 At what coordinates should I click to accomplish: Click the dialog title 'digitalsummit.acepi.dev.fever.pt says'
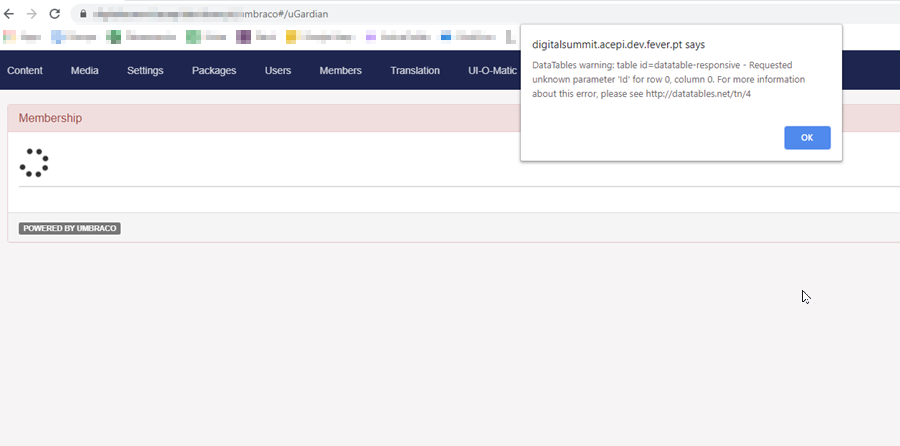[x=618, y=44]
